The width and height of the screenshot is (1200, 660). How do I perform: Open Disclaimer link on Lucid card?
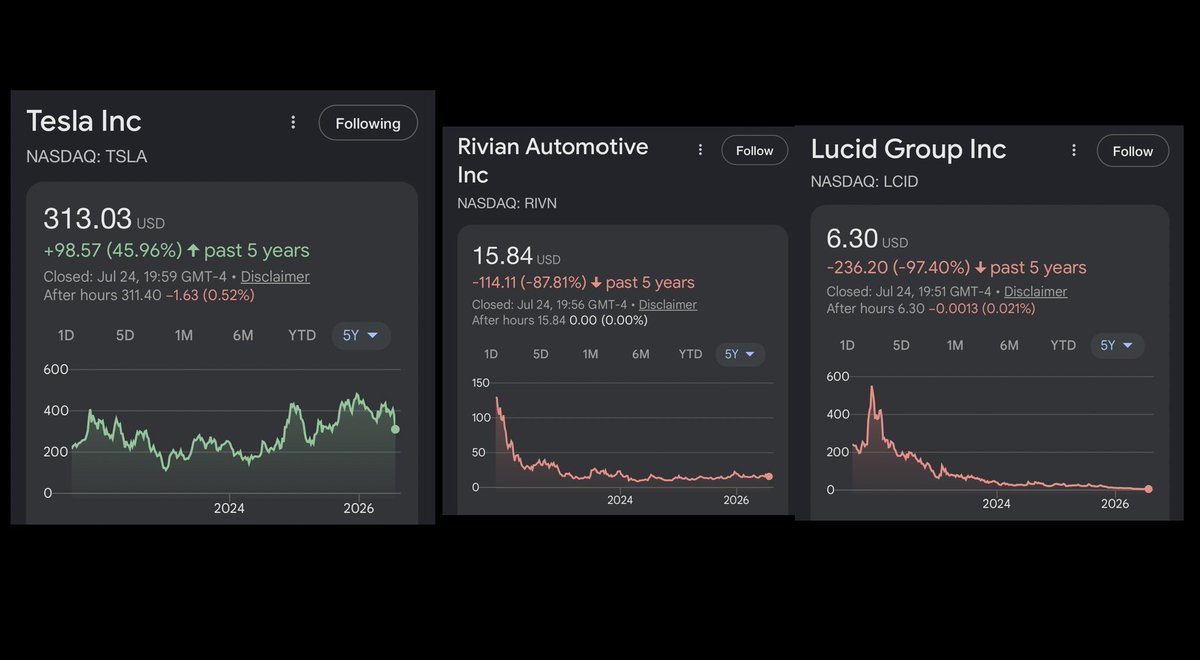click(x=1035, y=291)
